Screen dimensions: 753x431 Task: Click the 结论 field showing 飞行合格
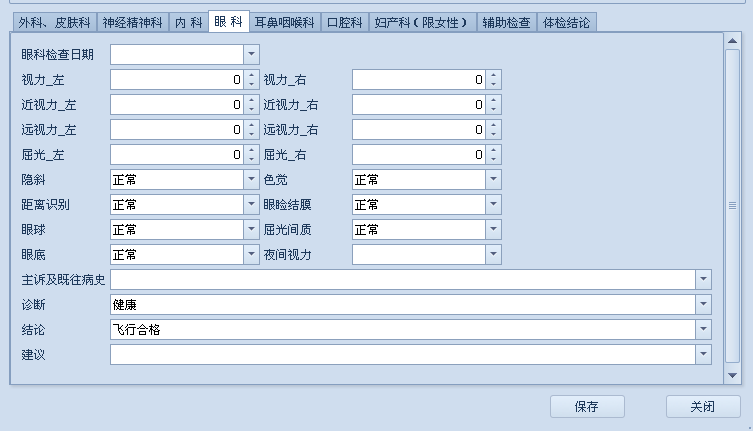point(403,329)
